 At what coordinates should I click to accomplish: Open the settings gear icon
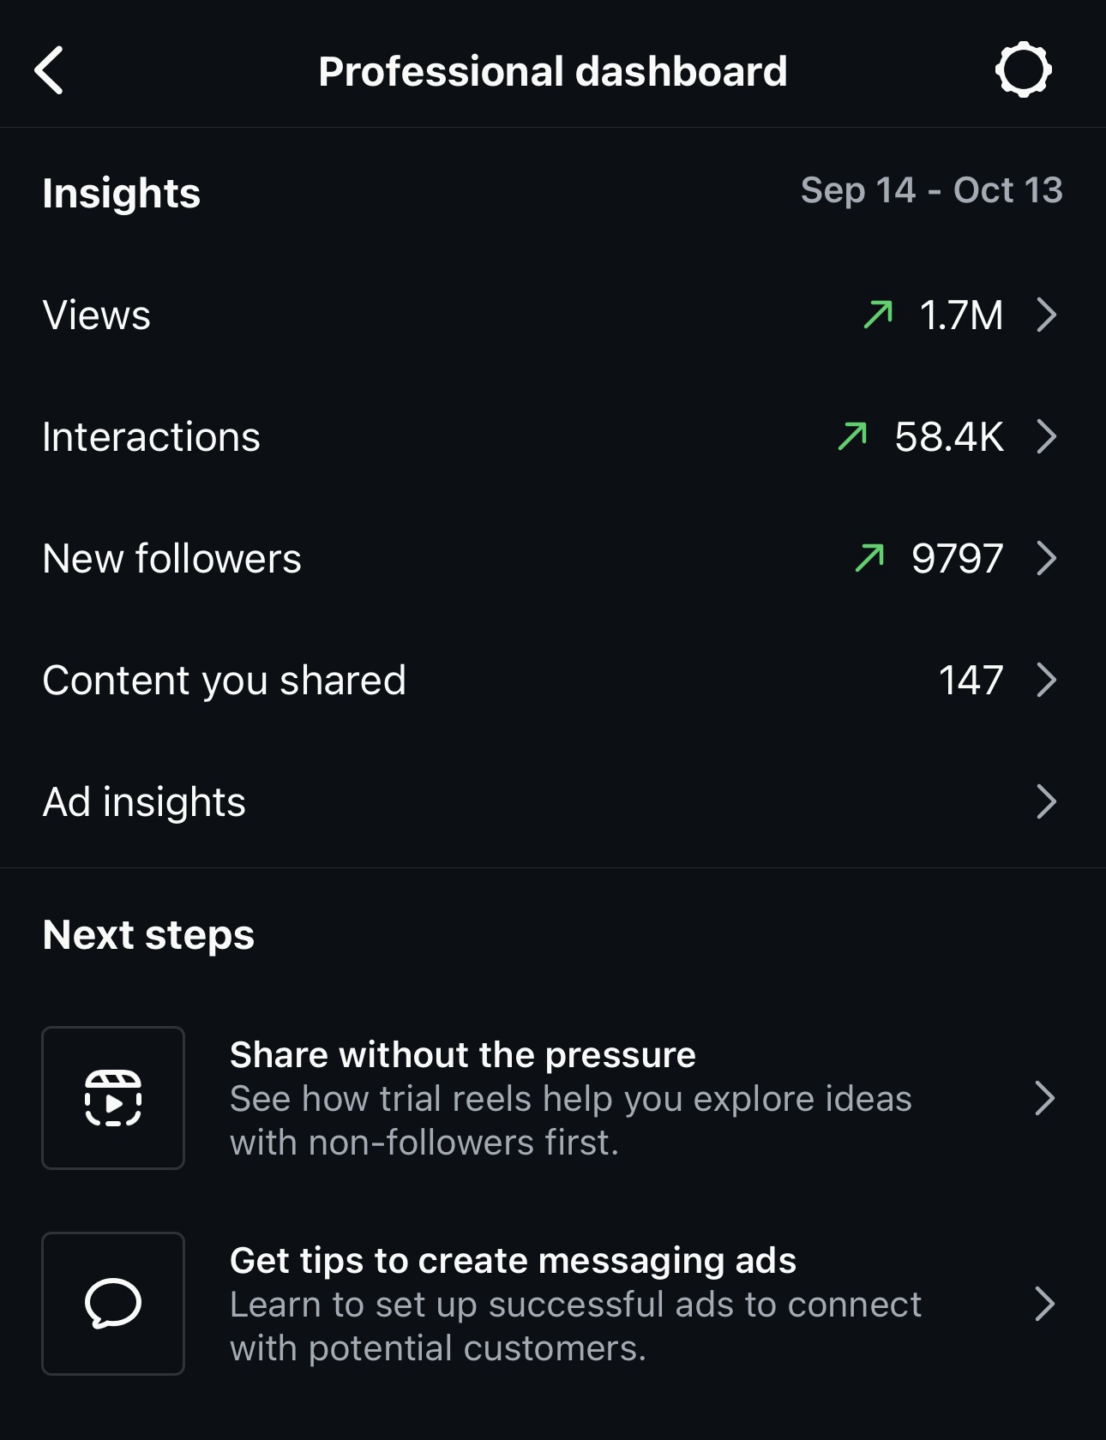1022,70
